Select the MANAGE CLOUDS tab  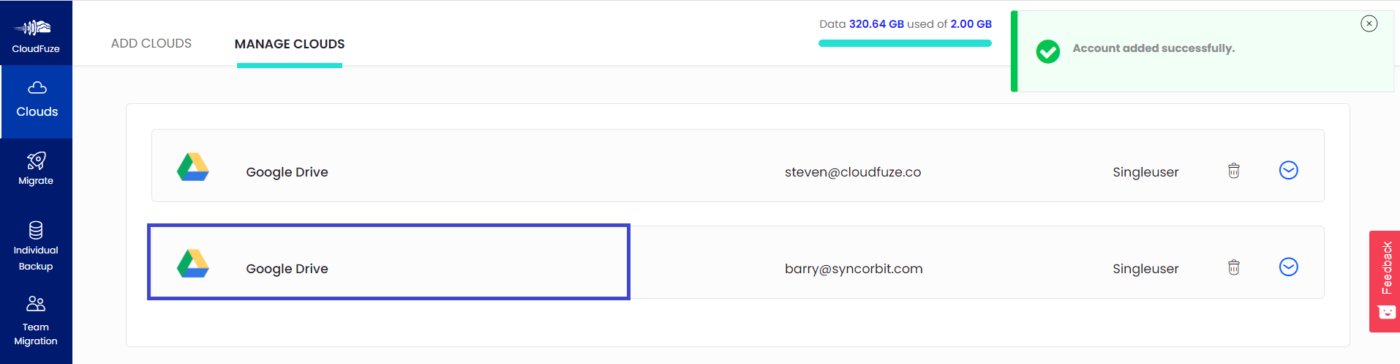coord(290,44)
